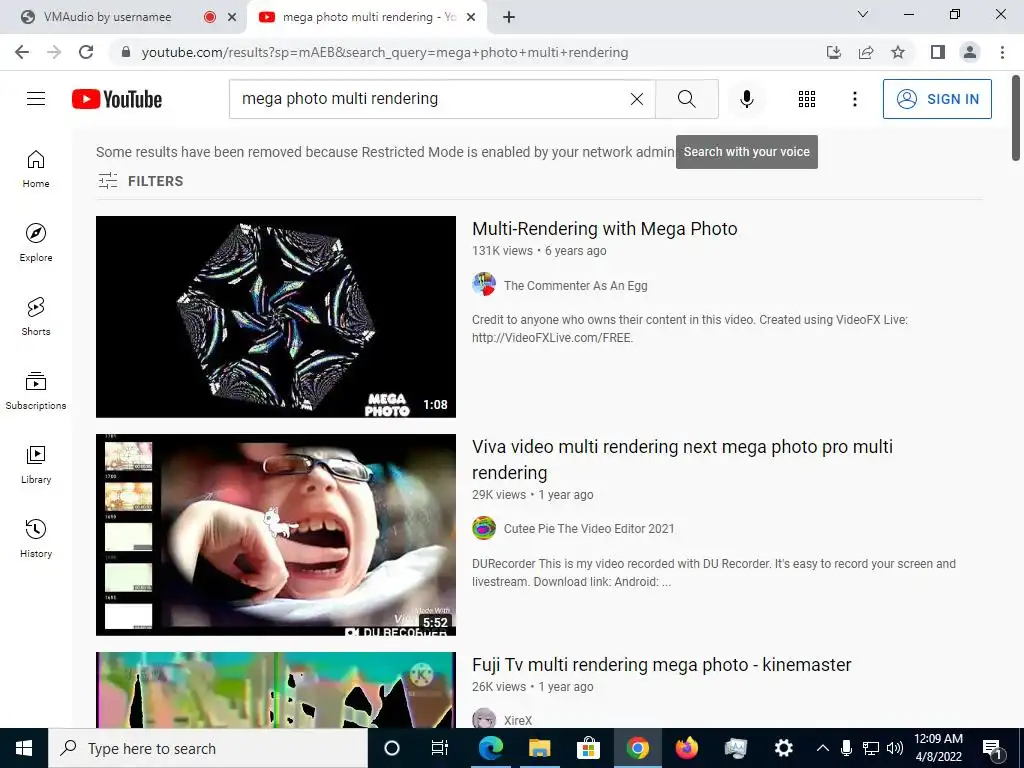Open Settings gear on taskbar
The width and height of the screenshot is (1024, 768).
coord(784,748)
